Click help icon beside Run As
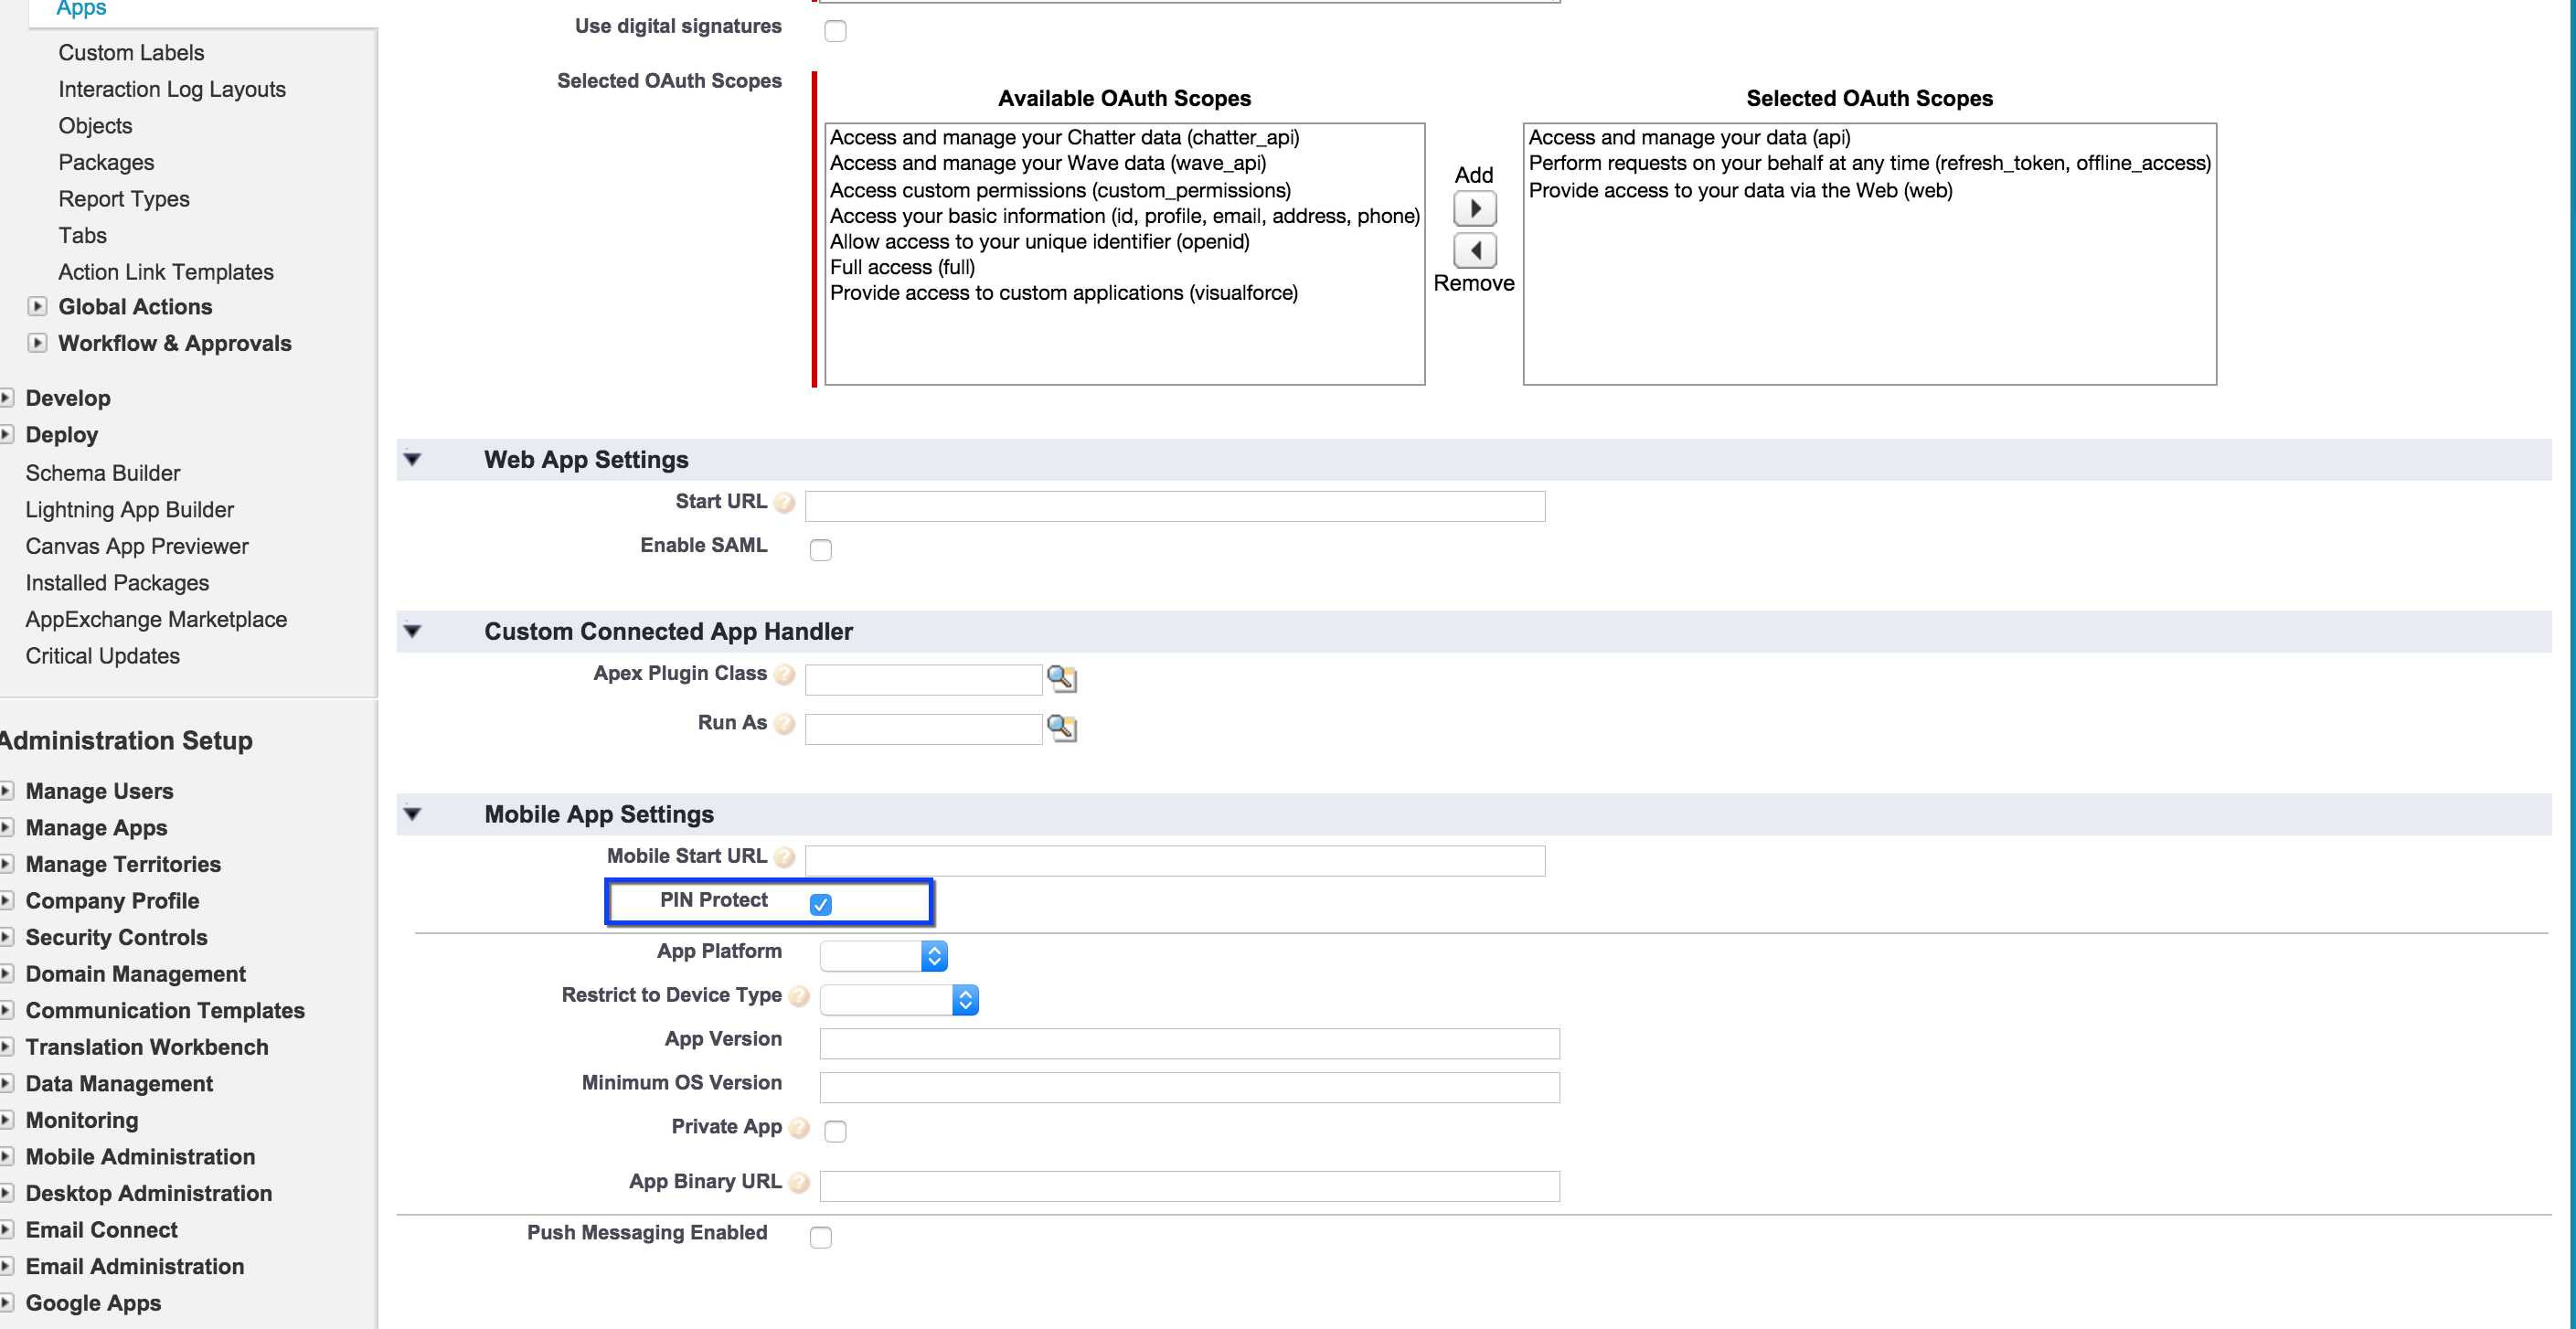The width and height of the screenshot is (2576, 1329). click(x=785, y=724)
